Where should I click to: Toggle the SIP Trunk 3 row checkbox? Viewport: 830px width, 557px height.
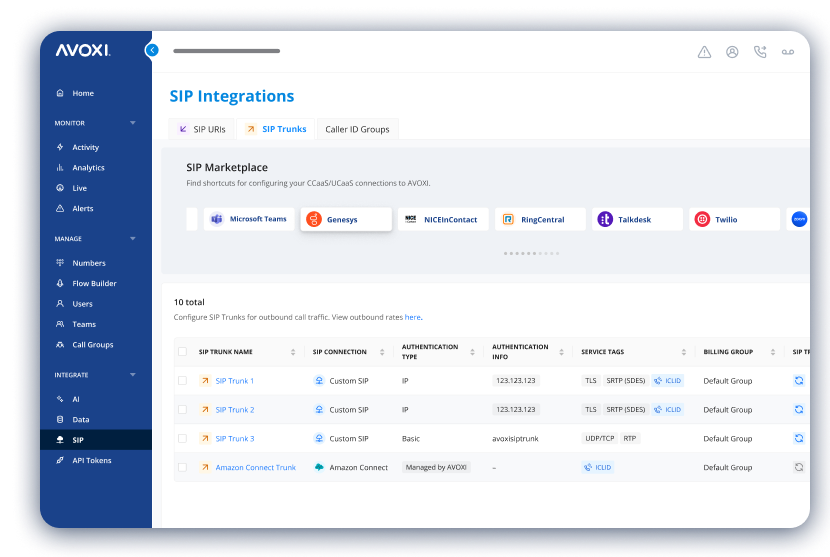(x=182, y=438)
